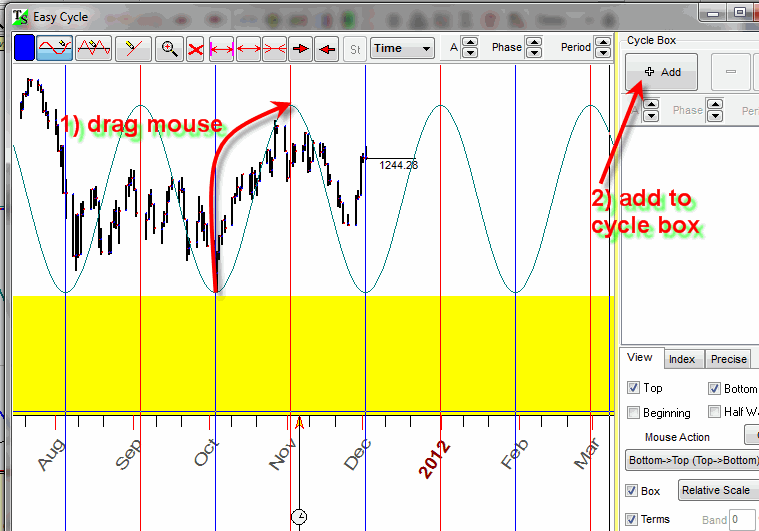Screen dimensions: 759x531
Task: Click the red right arrow icon
Action: [300, 48]
